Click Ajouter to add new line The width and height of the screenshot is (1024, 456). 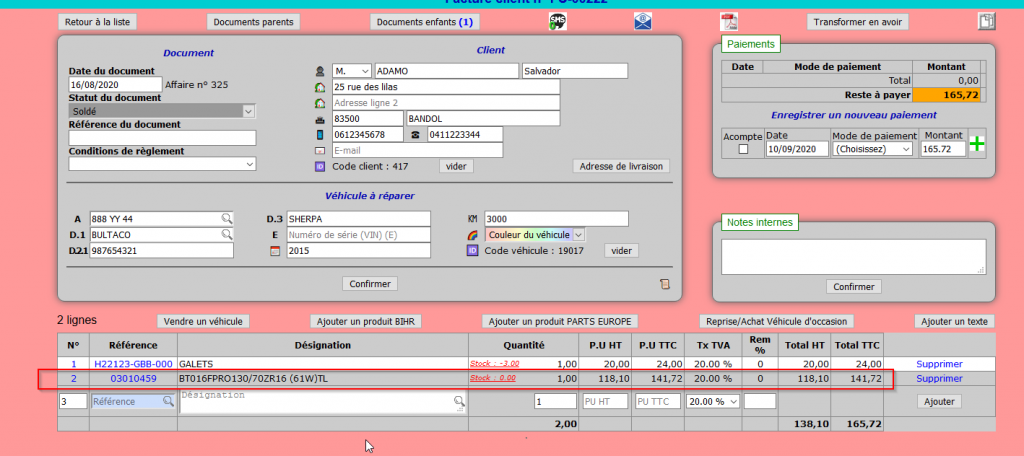pos(939,402)
